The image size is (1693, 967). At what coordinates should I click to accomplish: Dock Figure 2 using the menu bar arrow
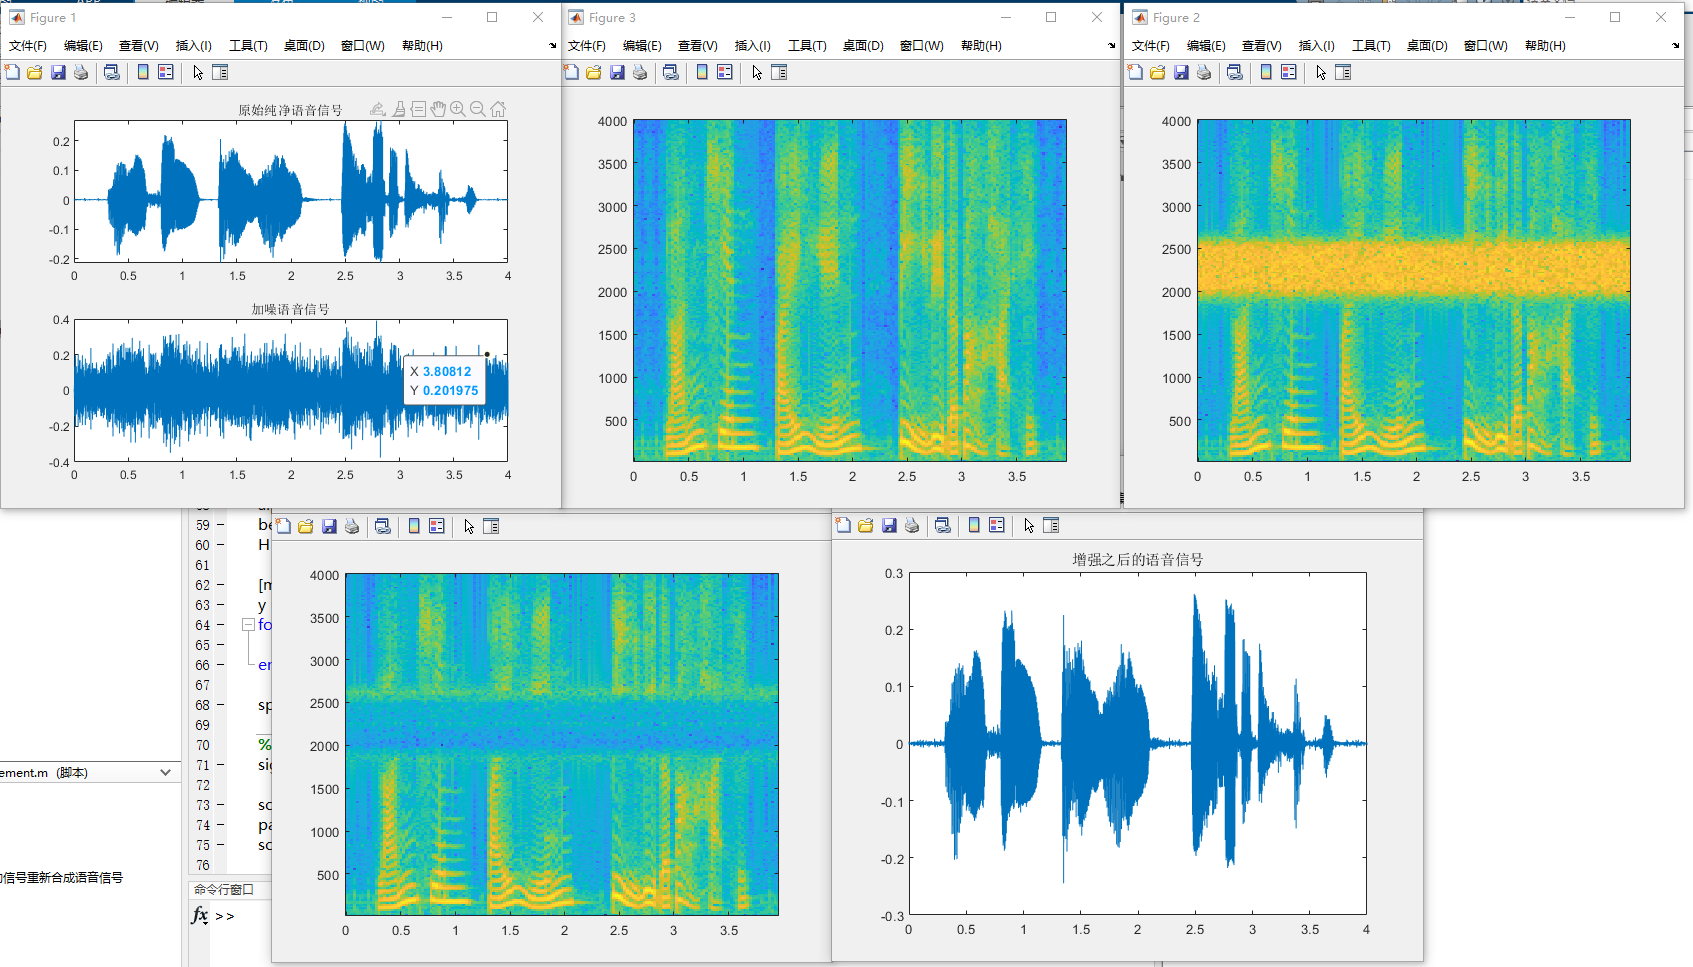(x=1676, y=46)
